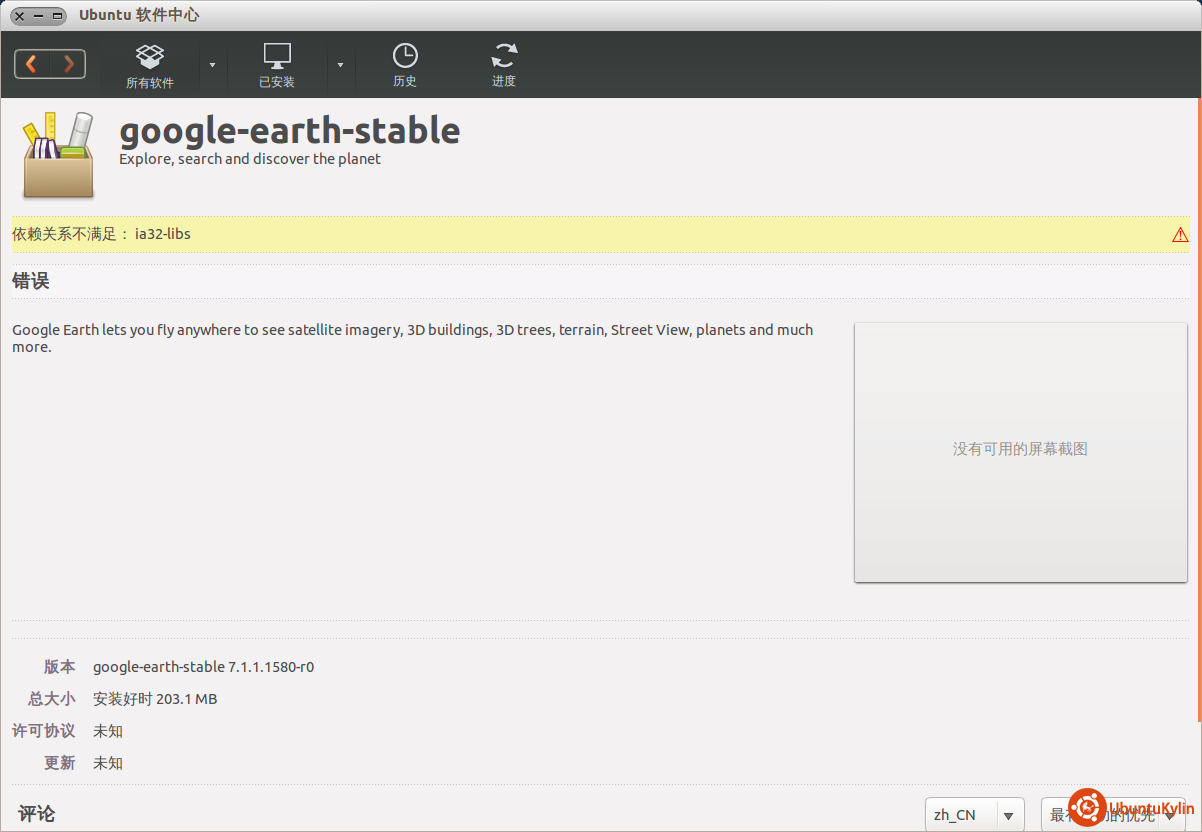Viewport: 1202px width, 832px height.
Task: Go back using the left arrow button
Action: point(32,64)
